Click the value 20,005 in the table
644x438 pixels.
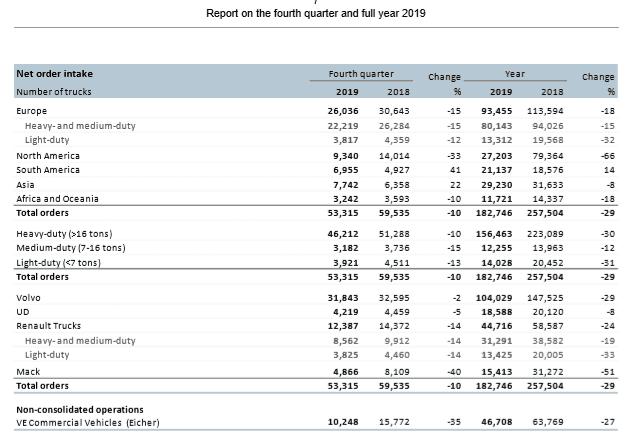pos(548,355)
